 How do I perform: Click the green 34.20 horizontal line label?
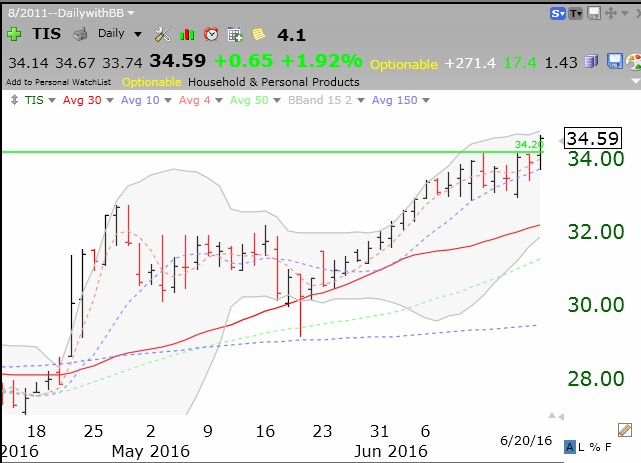tap(529, 144)
